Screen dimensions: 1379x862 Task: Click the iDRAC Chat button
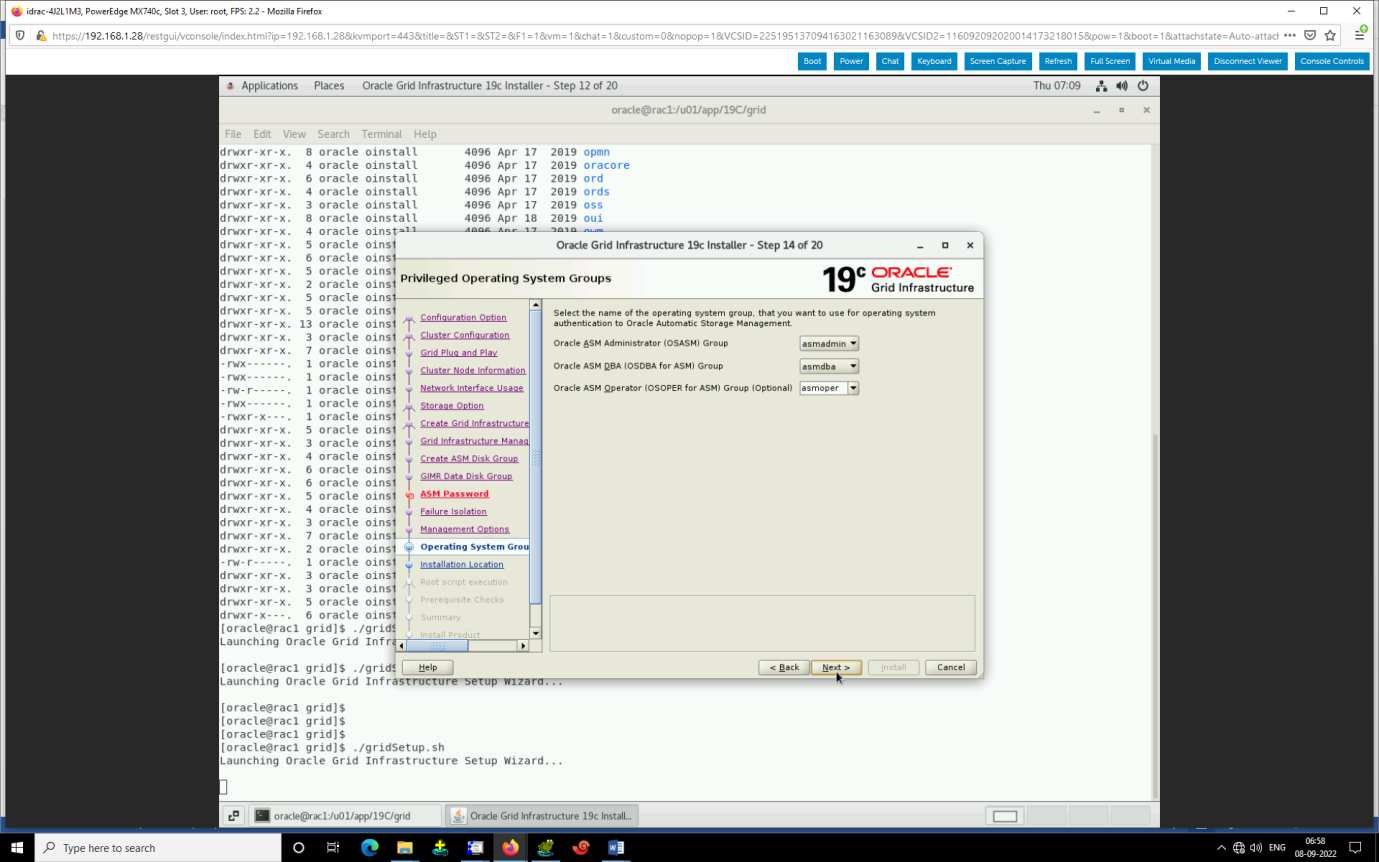pyautogui.click(x=890, y=61)
